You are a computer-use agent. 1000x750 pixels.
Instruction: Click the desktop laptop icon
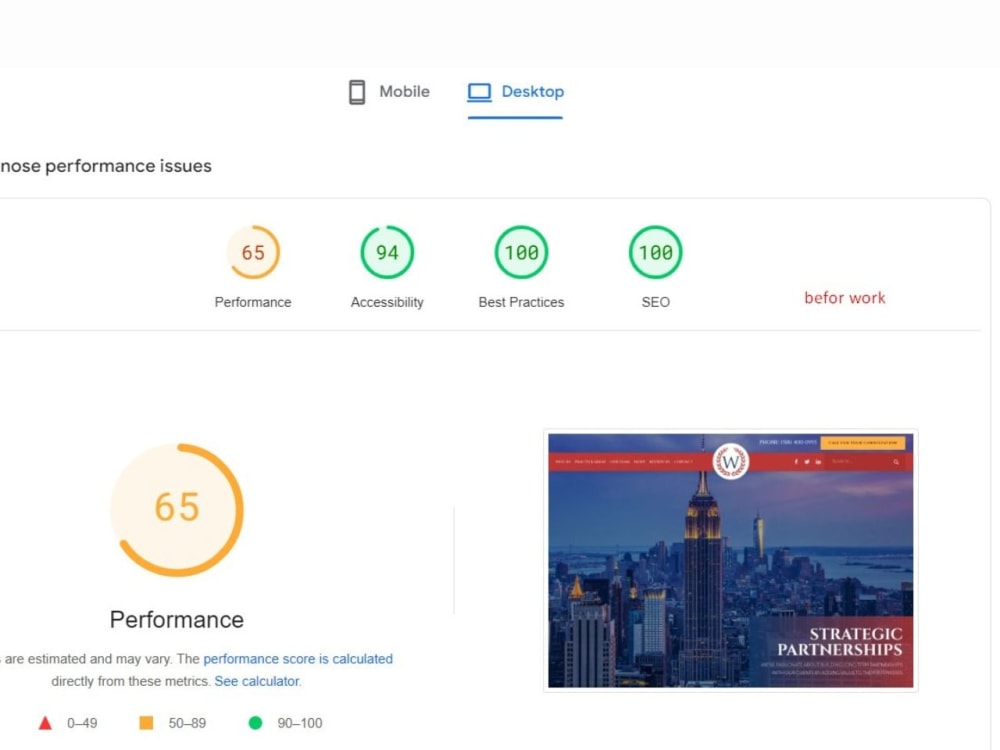pyautogui.click(x=480, y=92)
